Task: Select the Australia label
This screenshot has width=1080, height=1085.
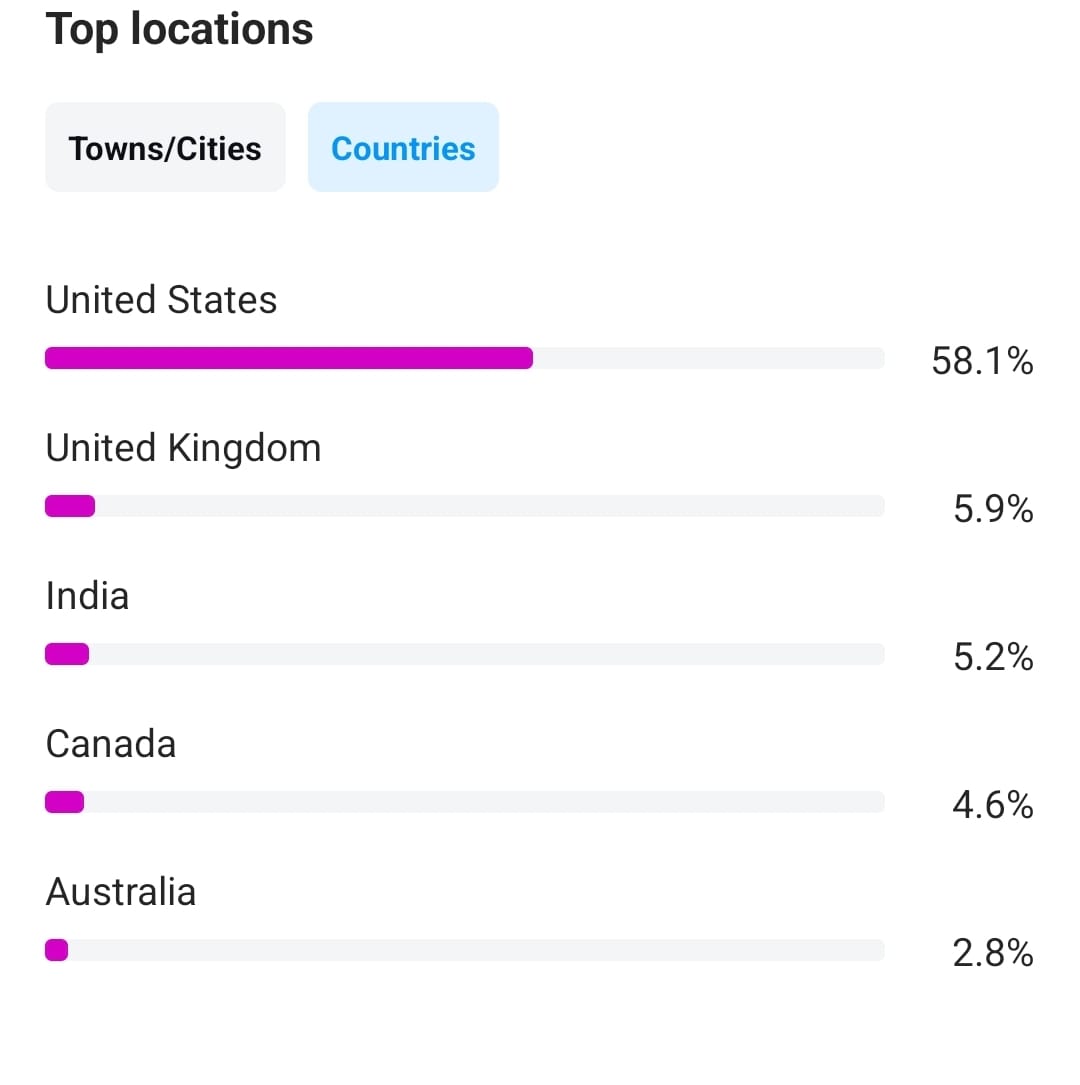Action: pyautogui.click(x=121, y=891)
